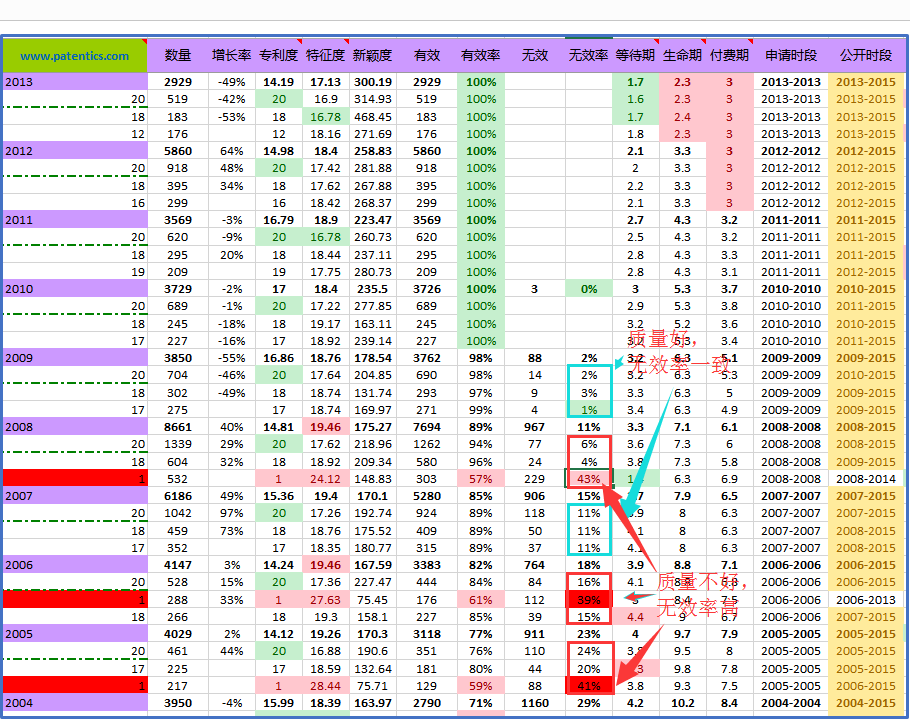Click the green 0% cell in 2010 row
Viewport: 910px width, 720px height.
tap(588, 289)
